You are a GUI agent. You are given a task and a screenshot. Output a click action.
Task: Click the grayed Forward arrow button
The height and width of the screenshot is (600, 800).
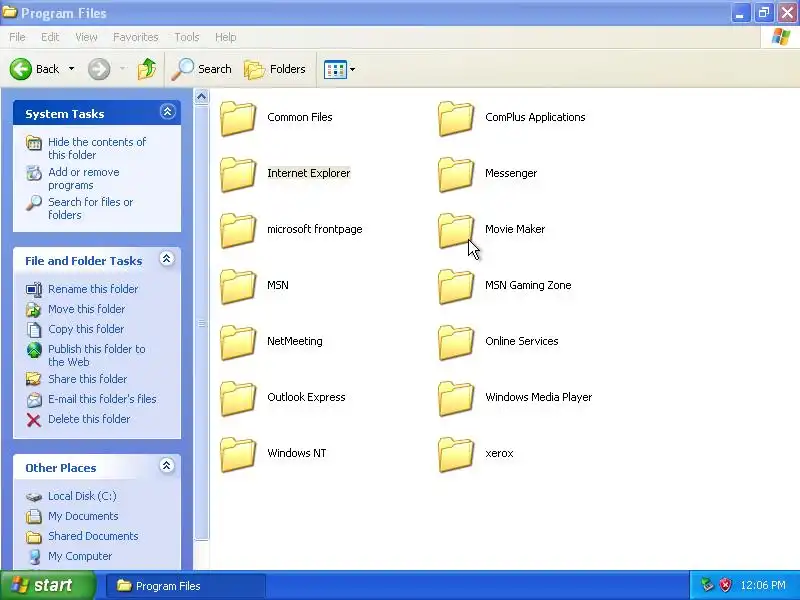tap(99, 69)
